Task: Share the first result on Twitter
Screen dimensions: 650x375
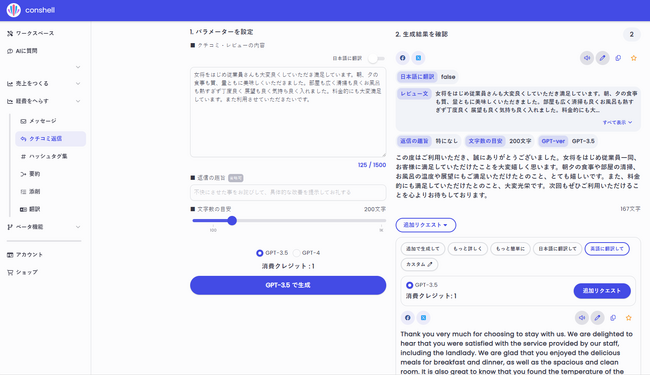Action: [418, 58]
